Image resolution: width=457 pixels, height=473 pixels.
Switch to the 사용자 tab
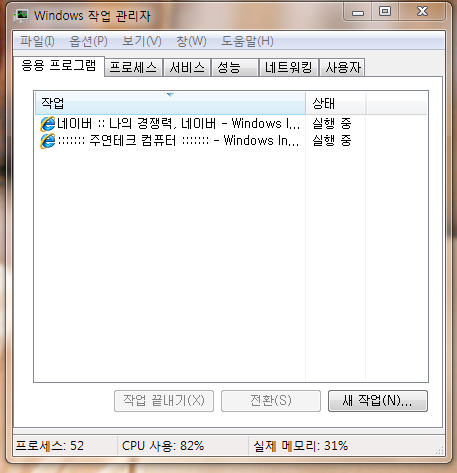(x=342, y=68)
